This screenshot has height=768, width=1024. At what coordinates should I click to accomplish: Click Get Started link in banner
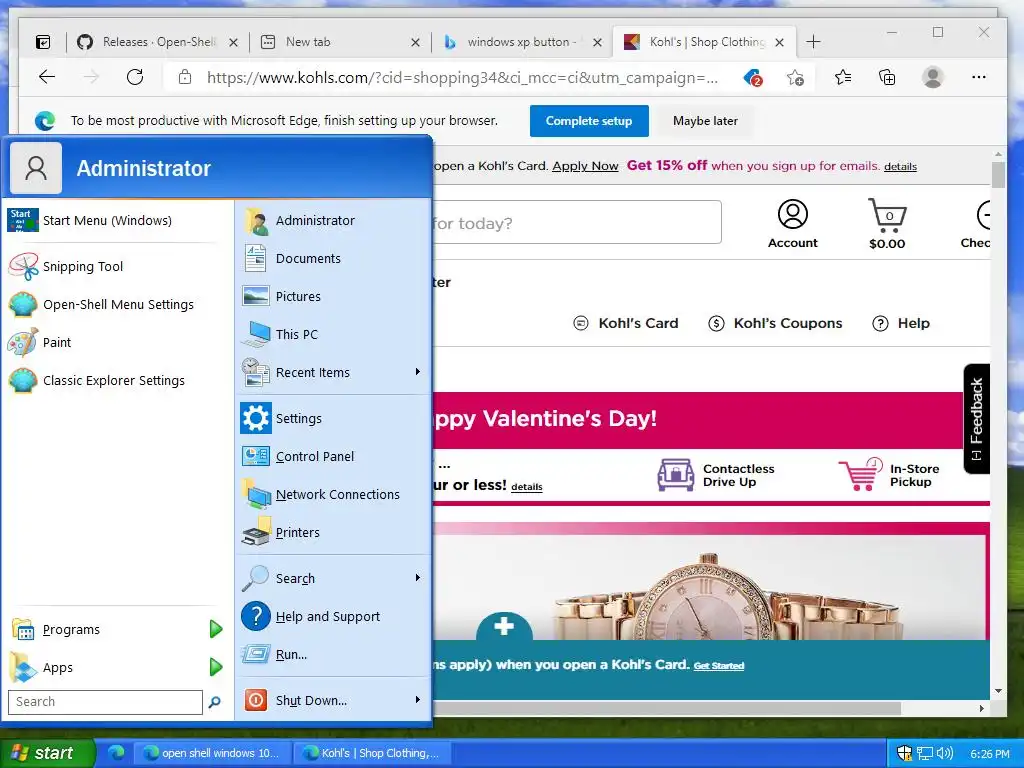(x=718, y=665)
